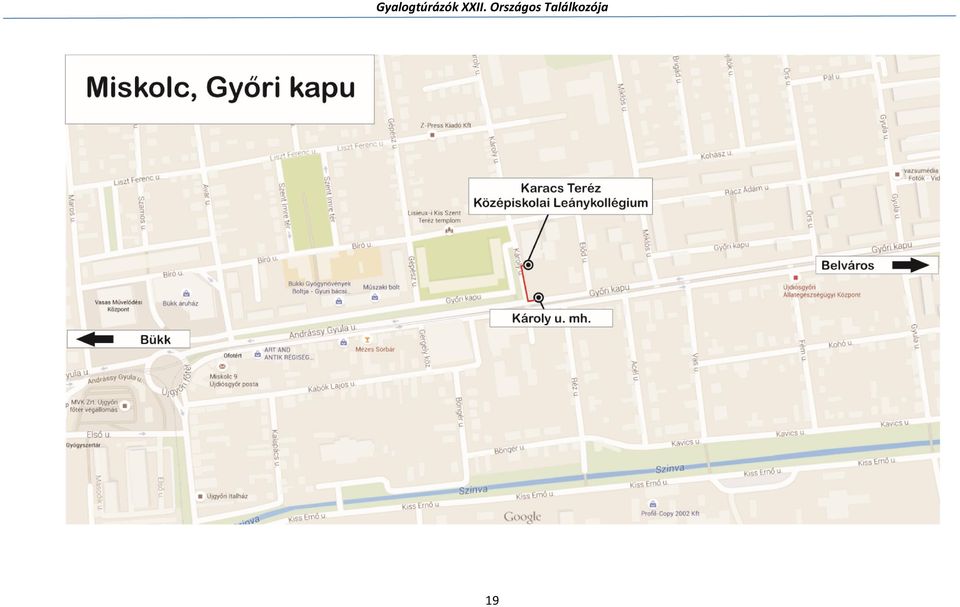Click the 'Gyógyszertár' pharmacy label

84,445
